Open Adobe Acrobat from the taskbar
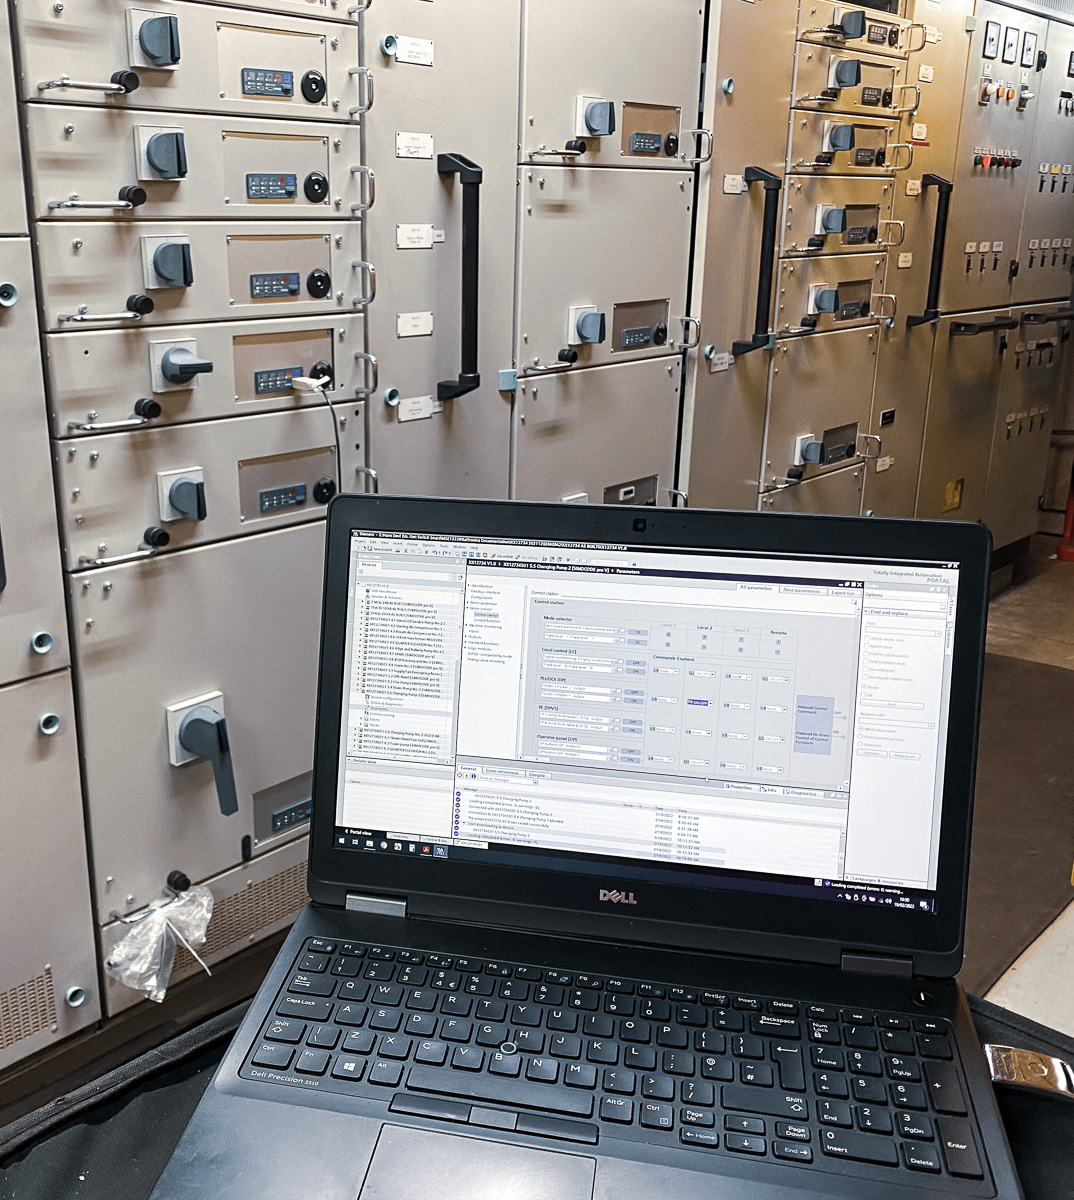1074x1200 pixels. coord(426,849)
